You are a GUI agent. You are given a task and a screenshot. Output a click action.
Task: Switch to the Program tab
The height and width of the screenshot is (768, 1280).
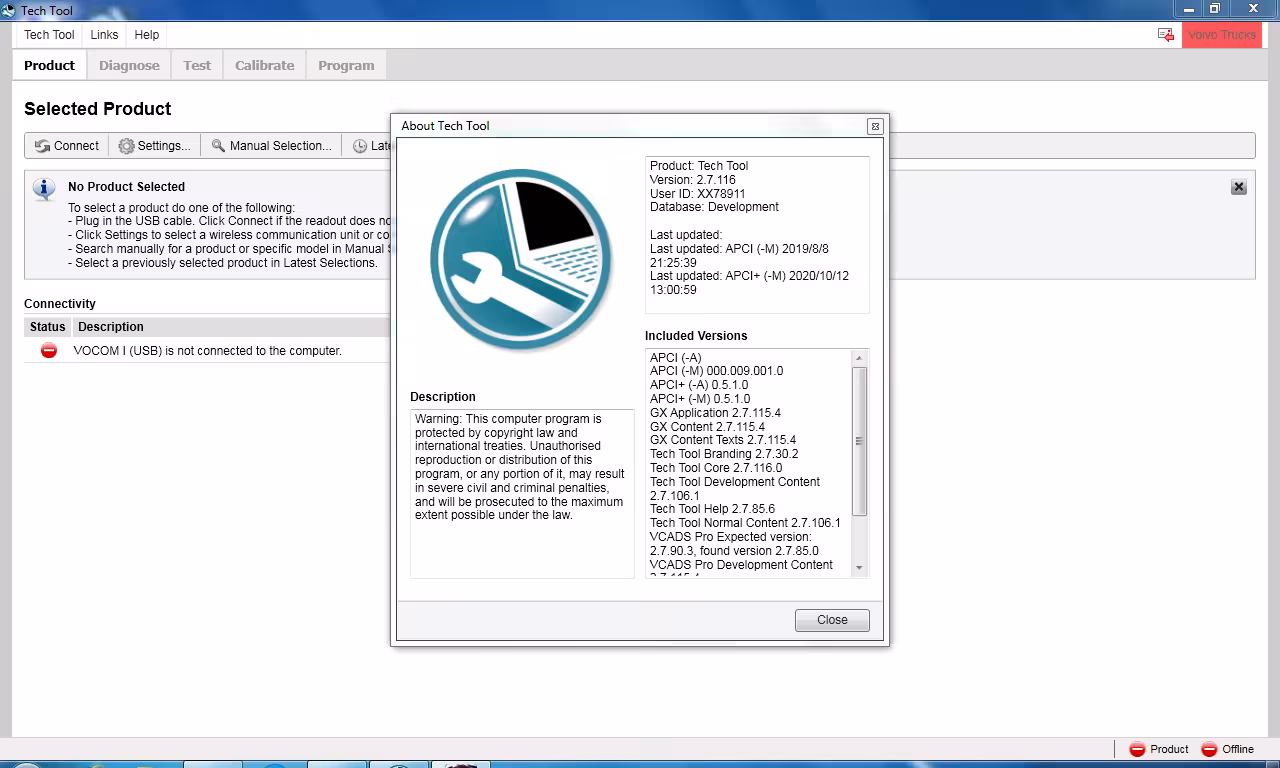pyautogui.click(x=346, y=65)
